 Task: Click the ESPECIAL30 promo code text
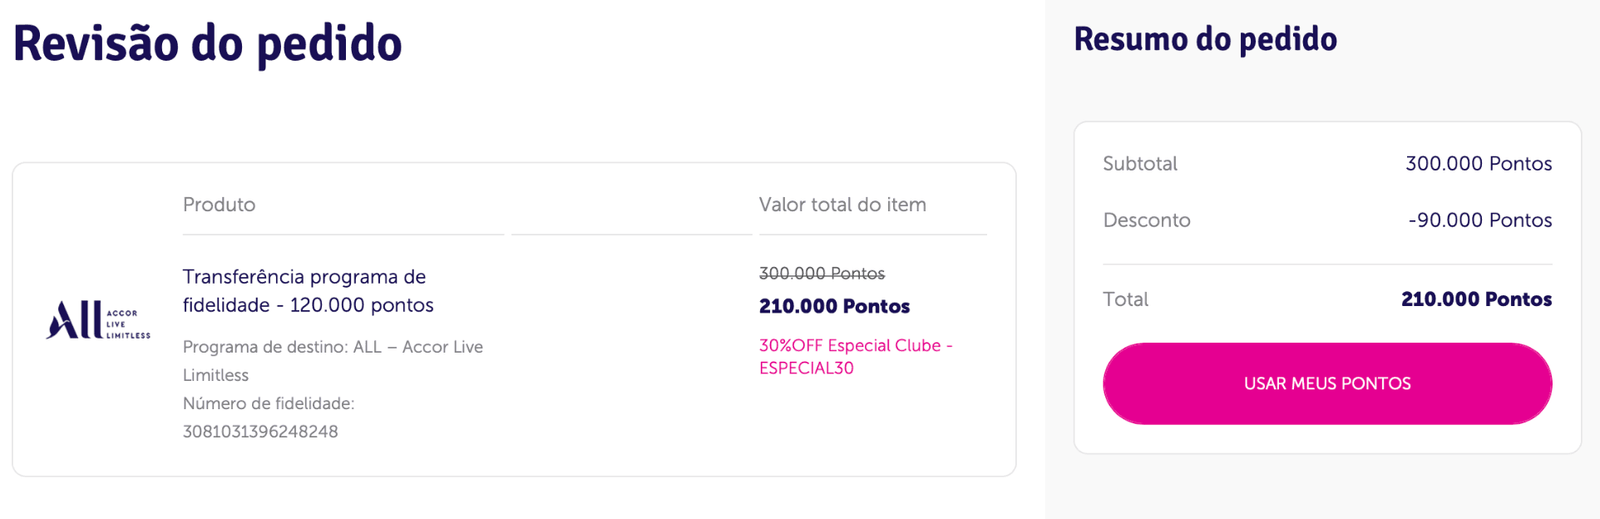pyautogui.click(x=806, y=368)
